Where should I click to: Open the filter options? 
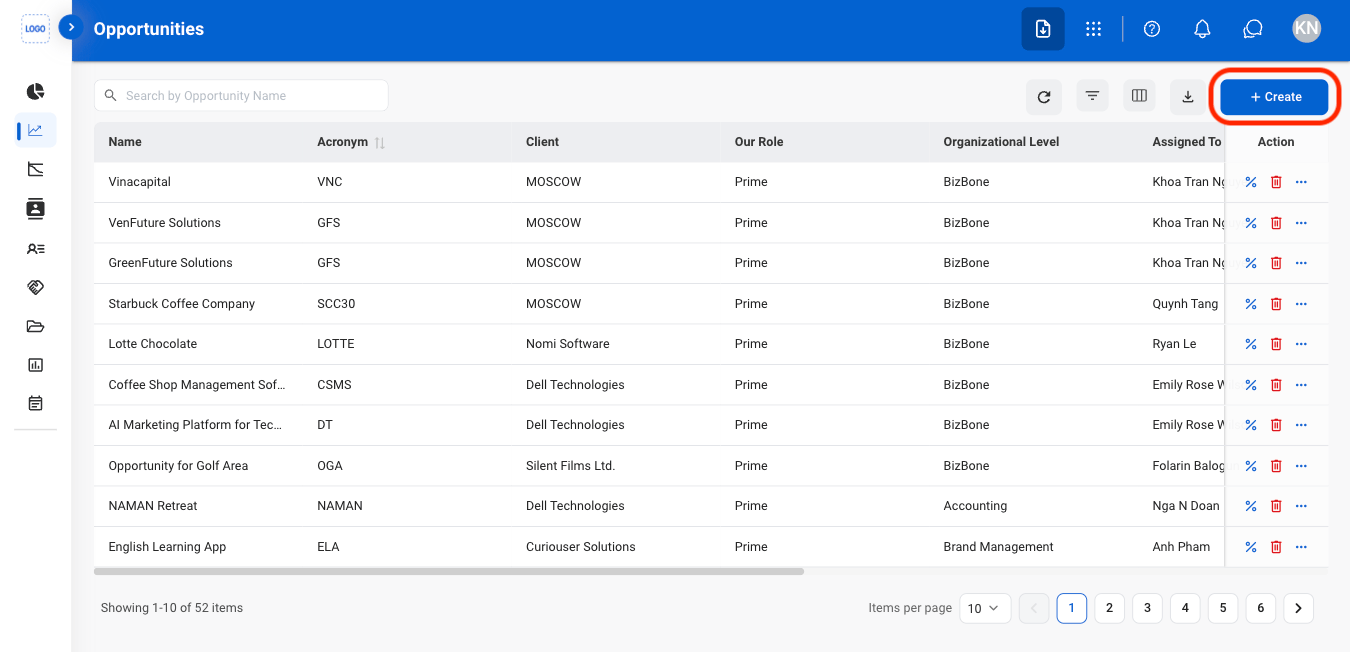[x=1092, y=96]
